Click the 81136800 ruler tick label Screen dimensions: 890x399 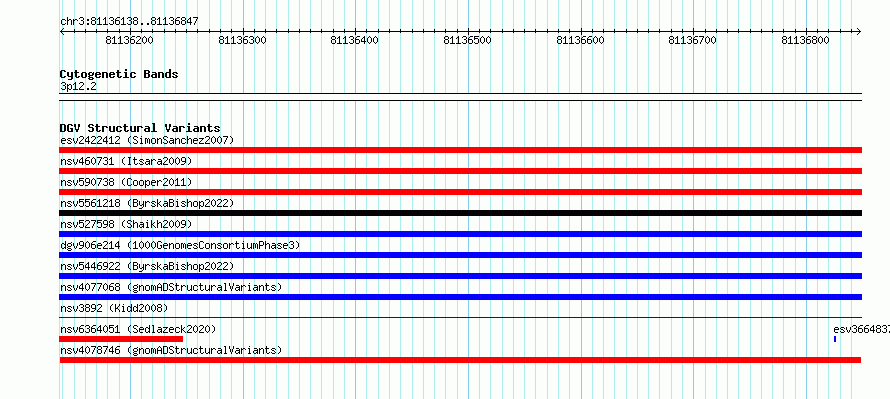click(x=805, y=40)
